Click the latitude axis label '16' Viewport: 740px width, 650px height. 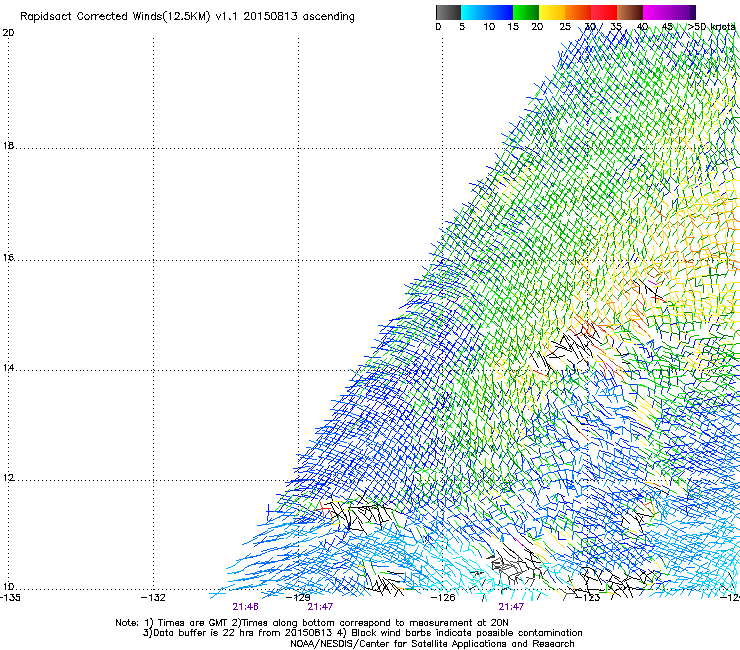coord(8,258)
